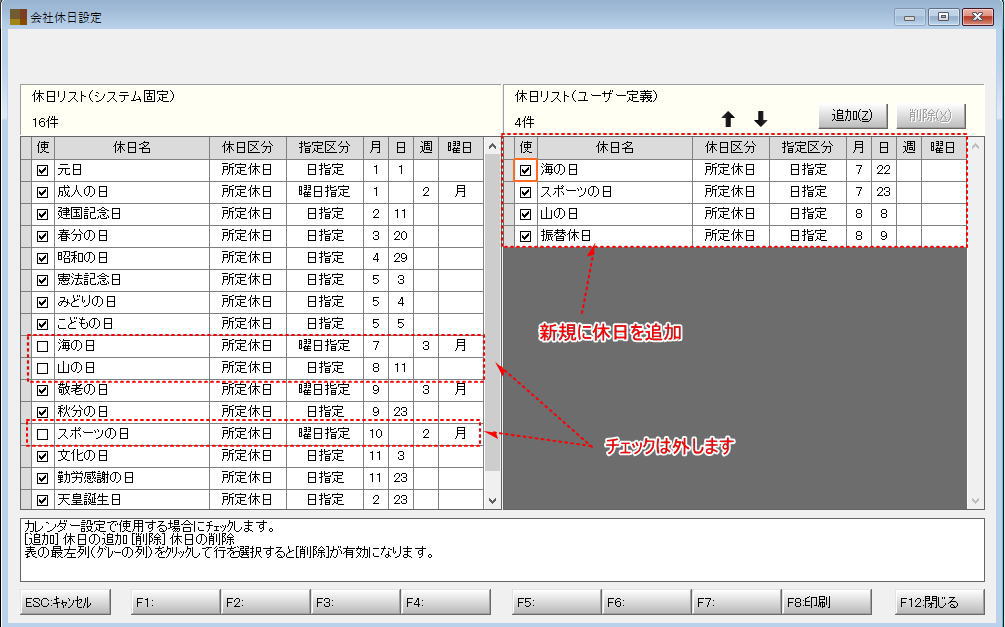Viewport: 1005px width, 627px height.
Task: Toggle user-defined スポーツの日 checkbox
Action: coord(526,192)
